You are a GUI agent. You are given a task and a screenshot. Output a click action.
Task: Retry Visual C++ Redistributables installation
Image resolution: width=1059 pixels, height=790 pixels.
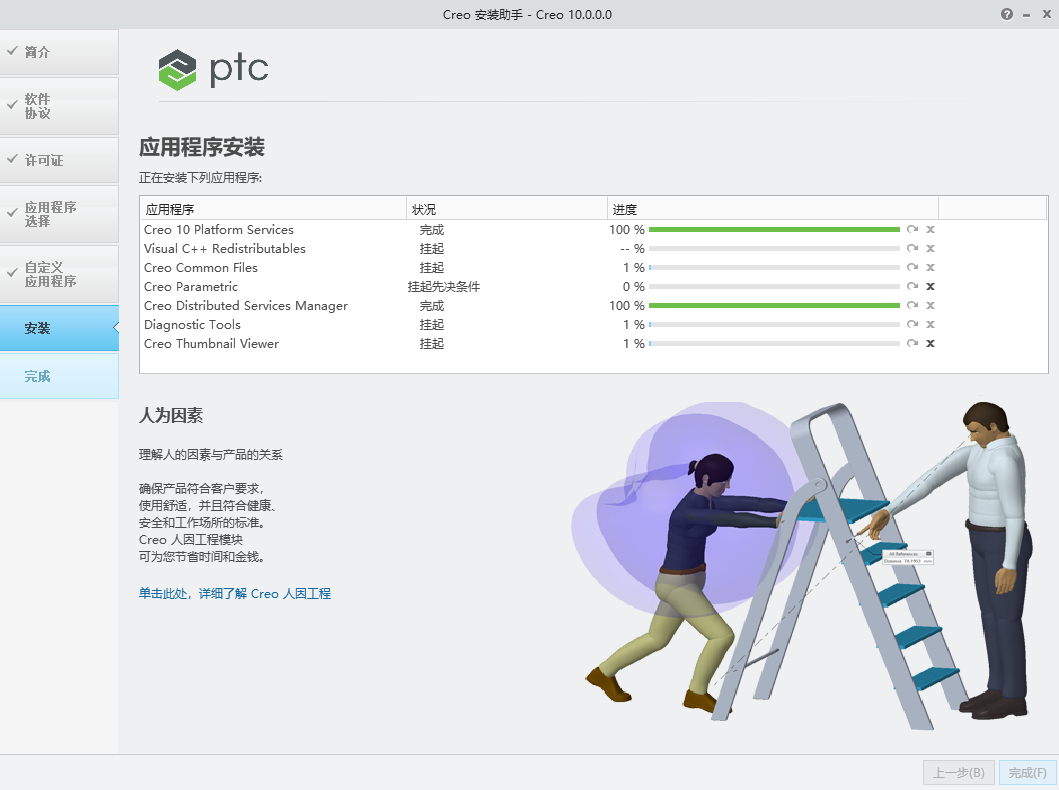coord(911,248)
